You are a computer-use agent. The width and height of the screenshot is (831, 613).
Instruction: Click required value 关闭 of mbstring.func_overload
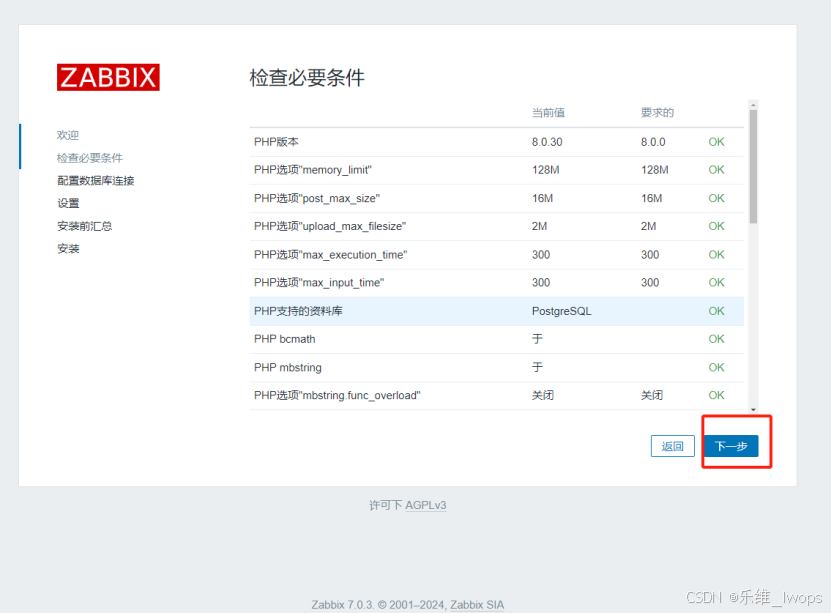[x=652, y=395]
